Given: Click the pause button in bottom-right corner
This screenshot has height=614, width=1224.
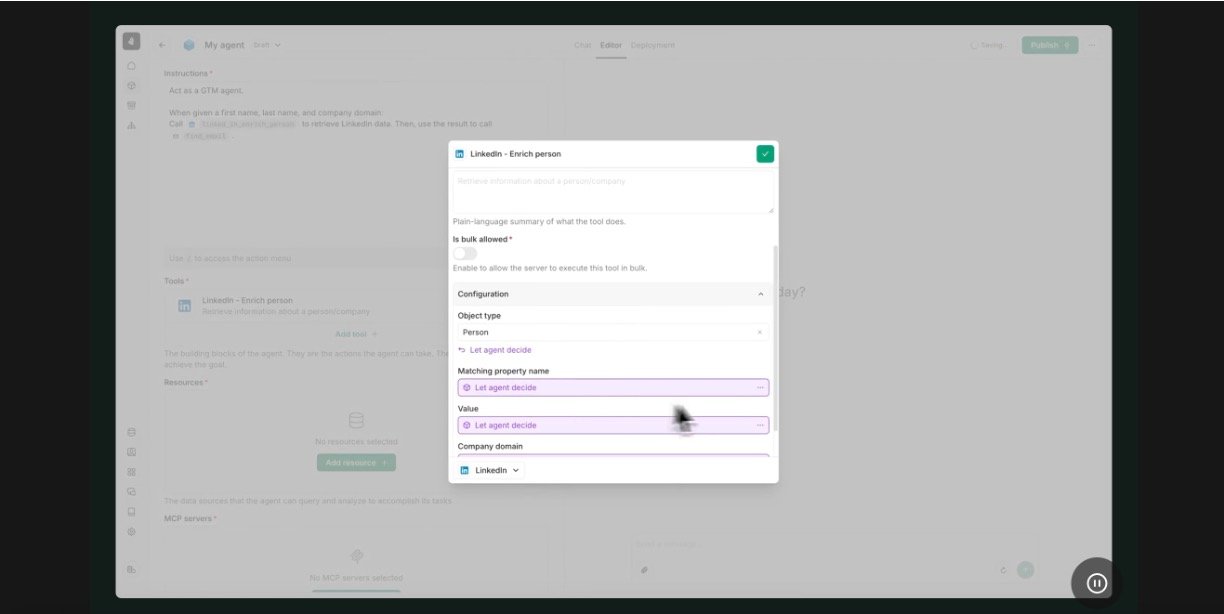Looking at the screenshot, I should tap(1096, 583).
